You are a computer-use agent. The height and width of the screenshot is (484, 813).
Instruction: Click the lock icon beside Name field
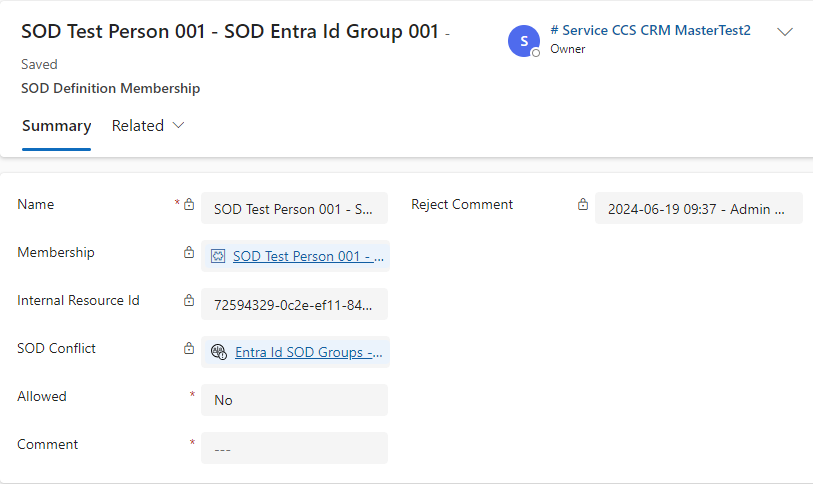189,205
